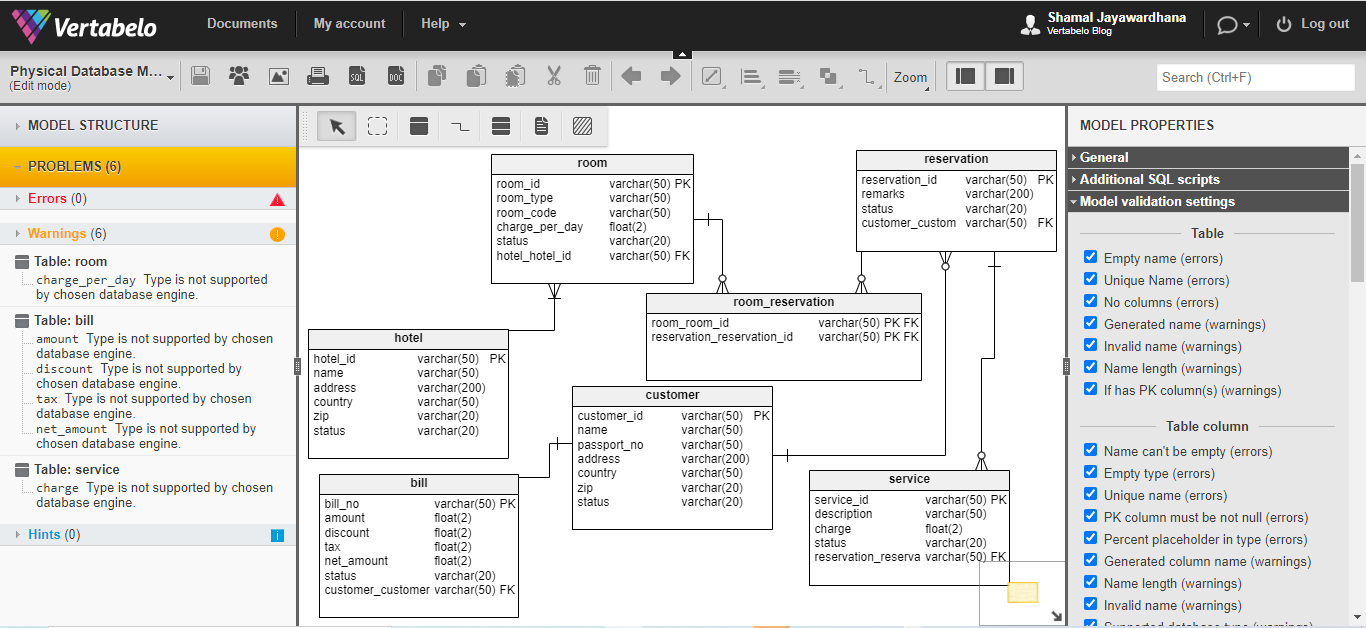
Task: Expand Additional SQL scripts section
Action: click(x=1209, y=179)
